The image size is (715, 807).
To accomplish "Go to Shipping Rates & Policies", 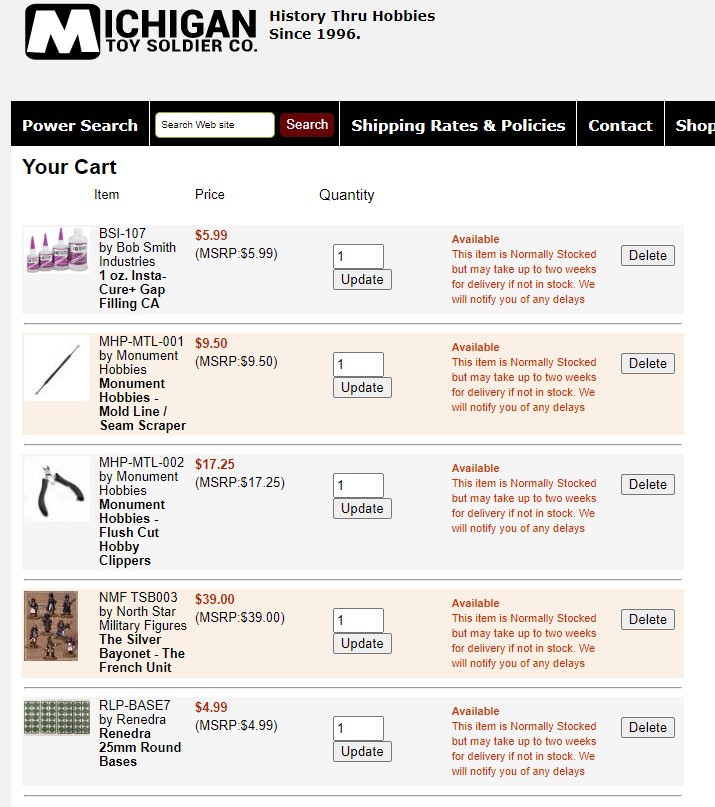I will point(458,125).
